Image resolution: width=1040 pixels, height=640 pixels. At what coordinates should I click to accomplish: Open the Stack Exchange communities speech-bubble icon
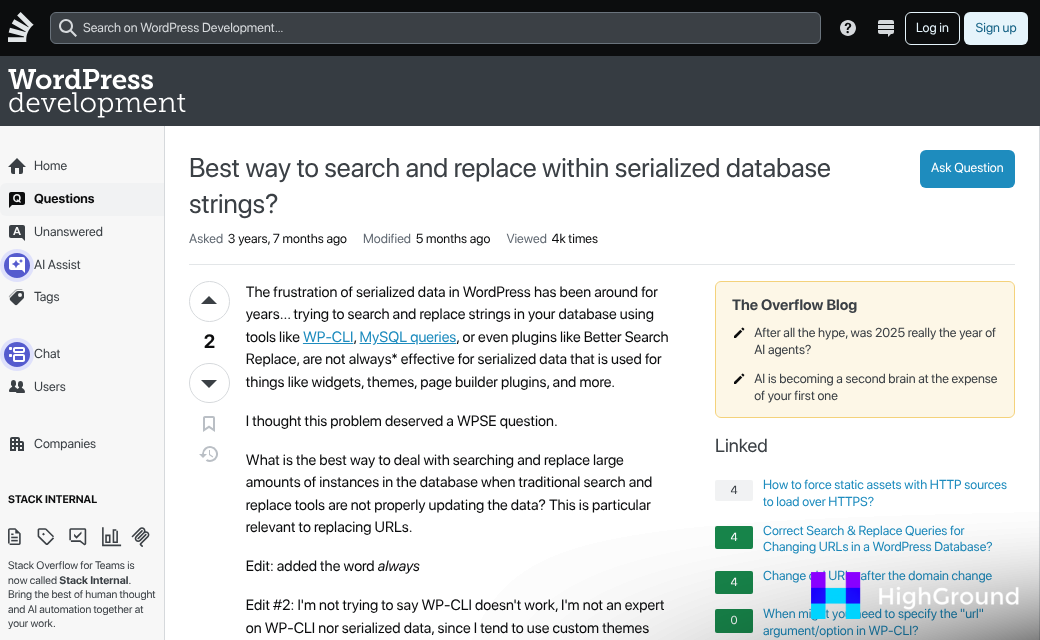885,28
